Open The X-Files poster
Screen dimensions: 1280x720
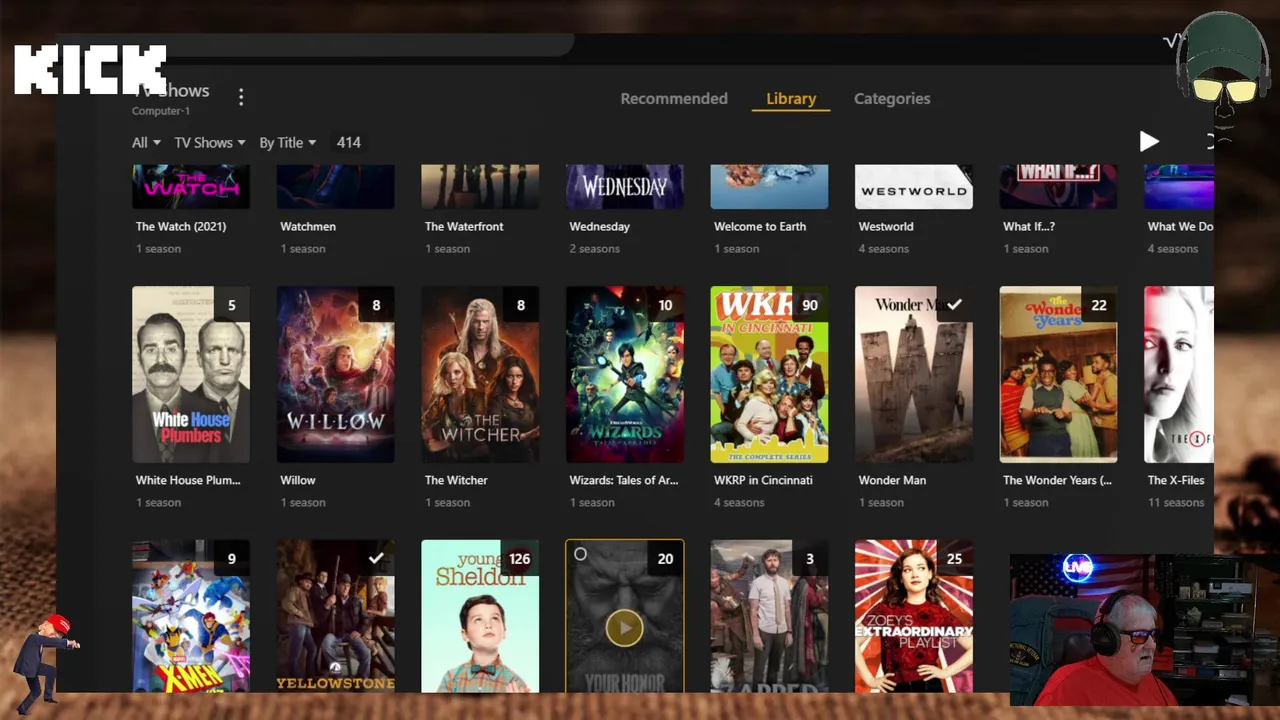click(x=1179, y=375)
